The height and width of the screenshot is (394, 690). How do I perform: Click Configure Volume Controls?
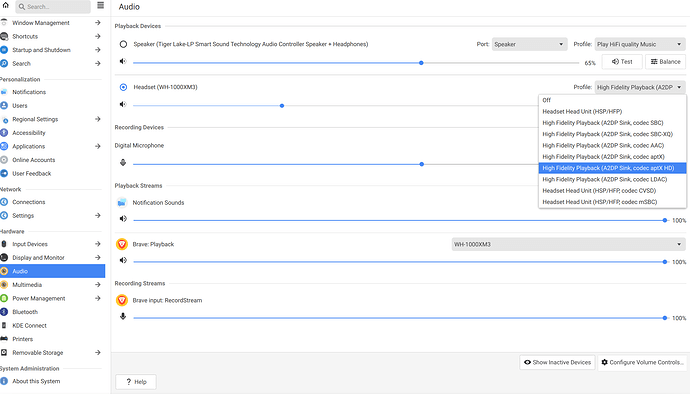click(x=642, y=362)
